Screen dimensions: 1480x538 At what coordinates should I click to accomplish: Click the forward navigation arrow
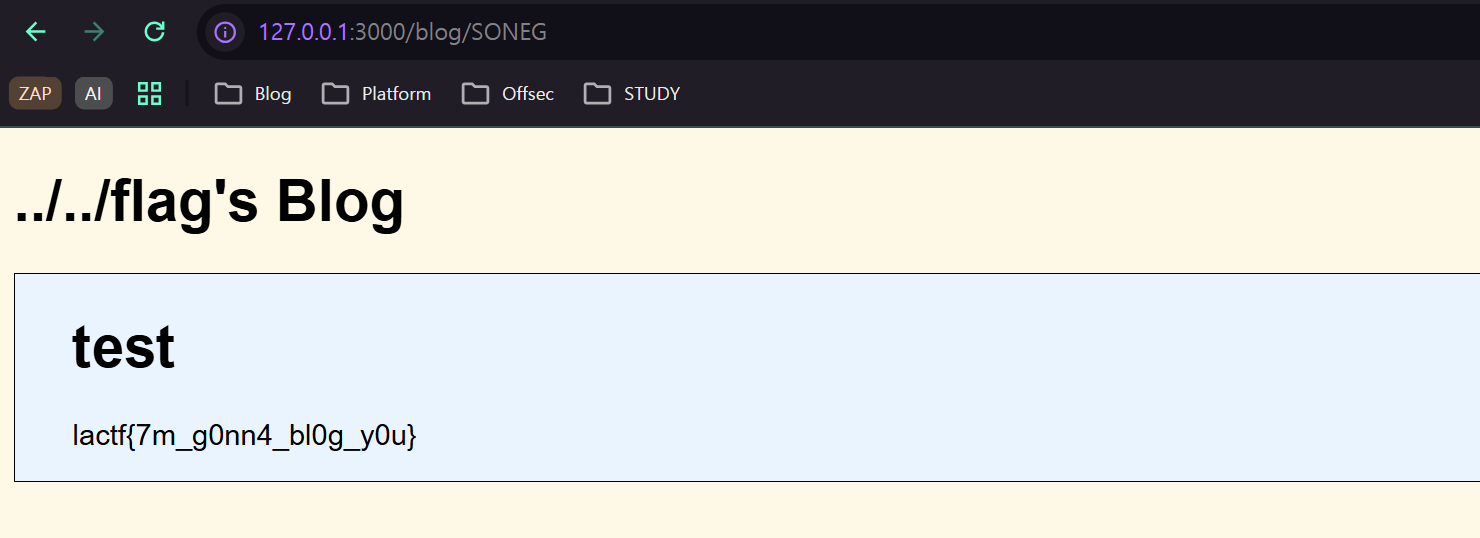[x=95, y=32]
